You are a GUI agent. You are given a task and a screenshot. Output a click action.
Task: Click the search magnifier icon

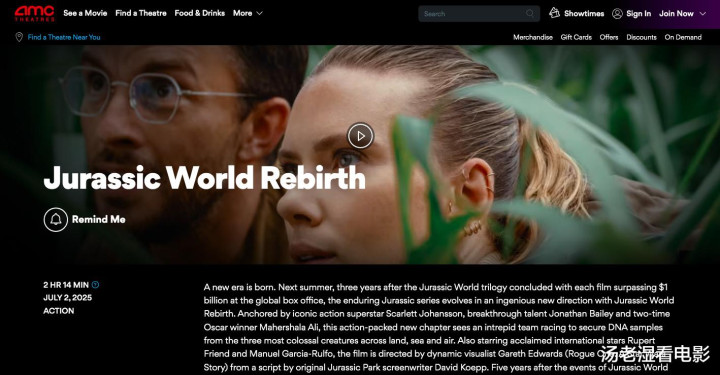(x=530, y=13)
